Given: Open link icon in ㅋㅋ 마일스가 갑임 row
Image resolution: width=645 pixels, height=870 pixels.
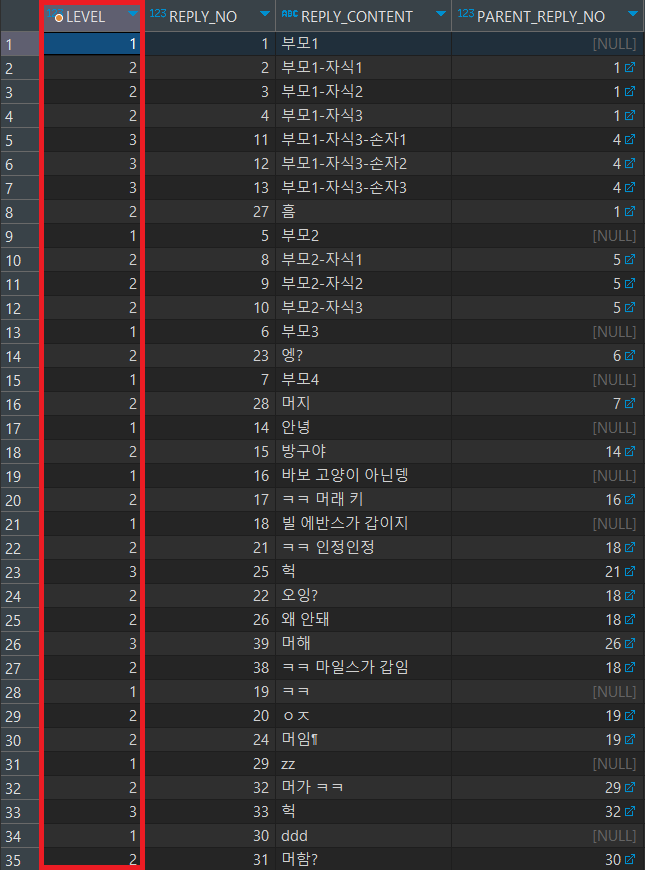Looking at the screenshot, I should tap(629, 667).
